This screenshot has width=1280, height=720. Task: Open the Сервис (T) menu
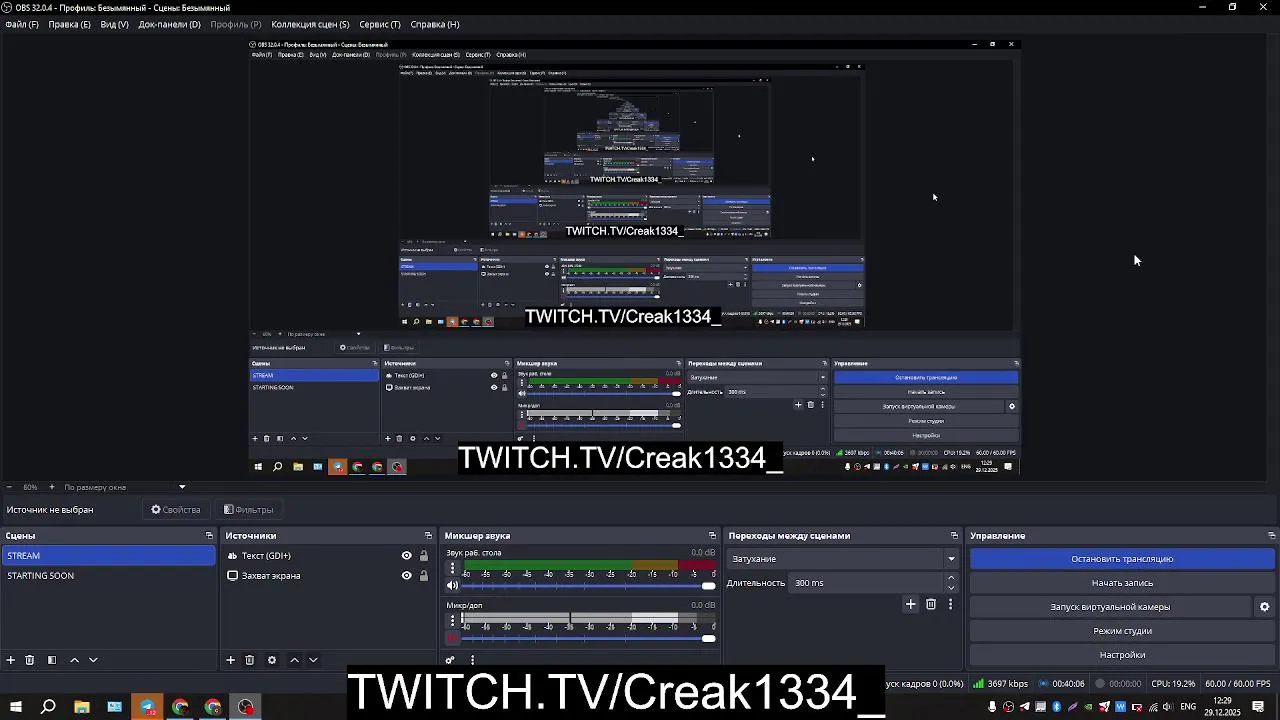379,24
